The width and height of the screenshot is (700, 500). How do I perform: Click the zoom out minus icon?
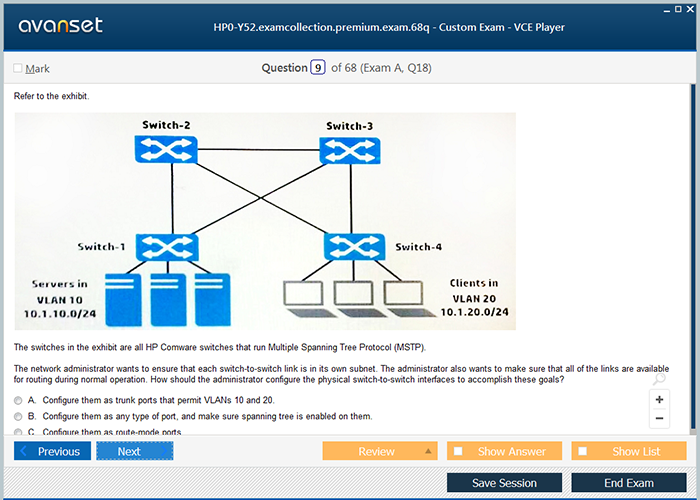pos(660,418)
